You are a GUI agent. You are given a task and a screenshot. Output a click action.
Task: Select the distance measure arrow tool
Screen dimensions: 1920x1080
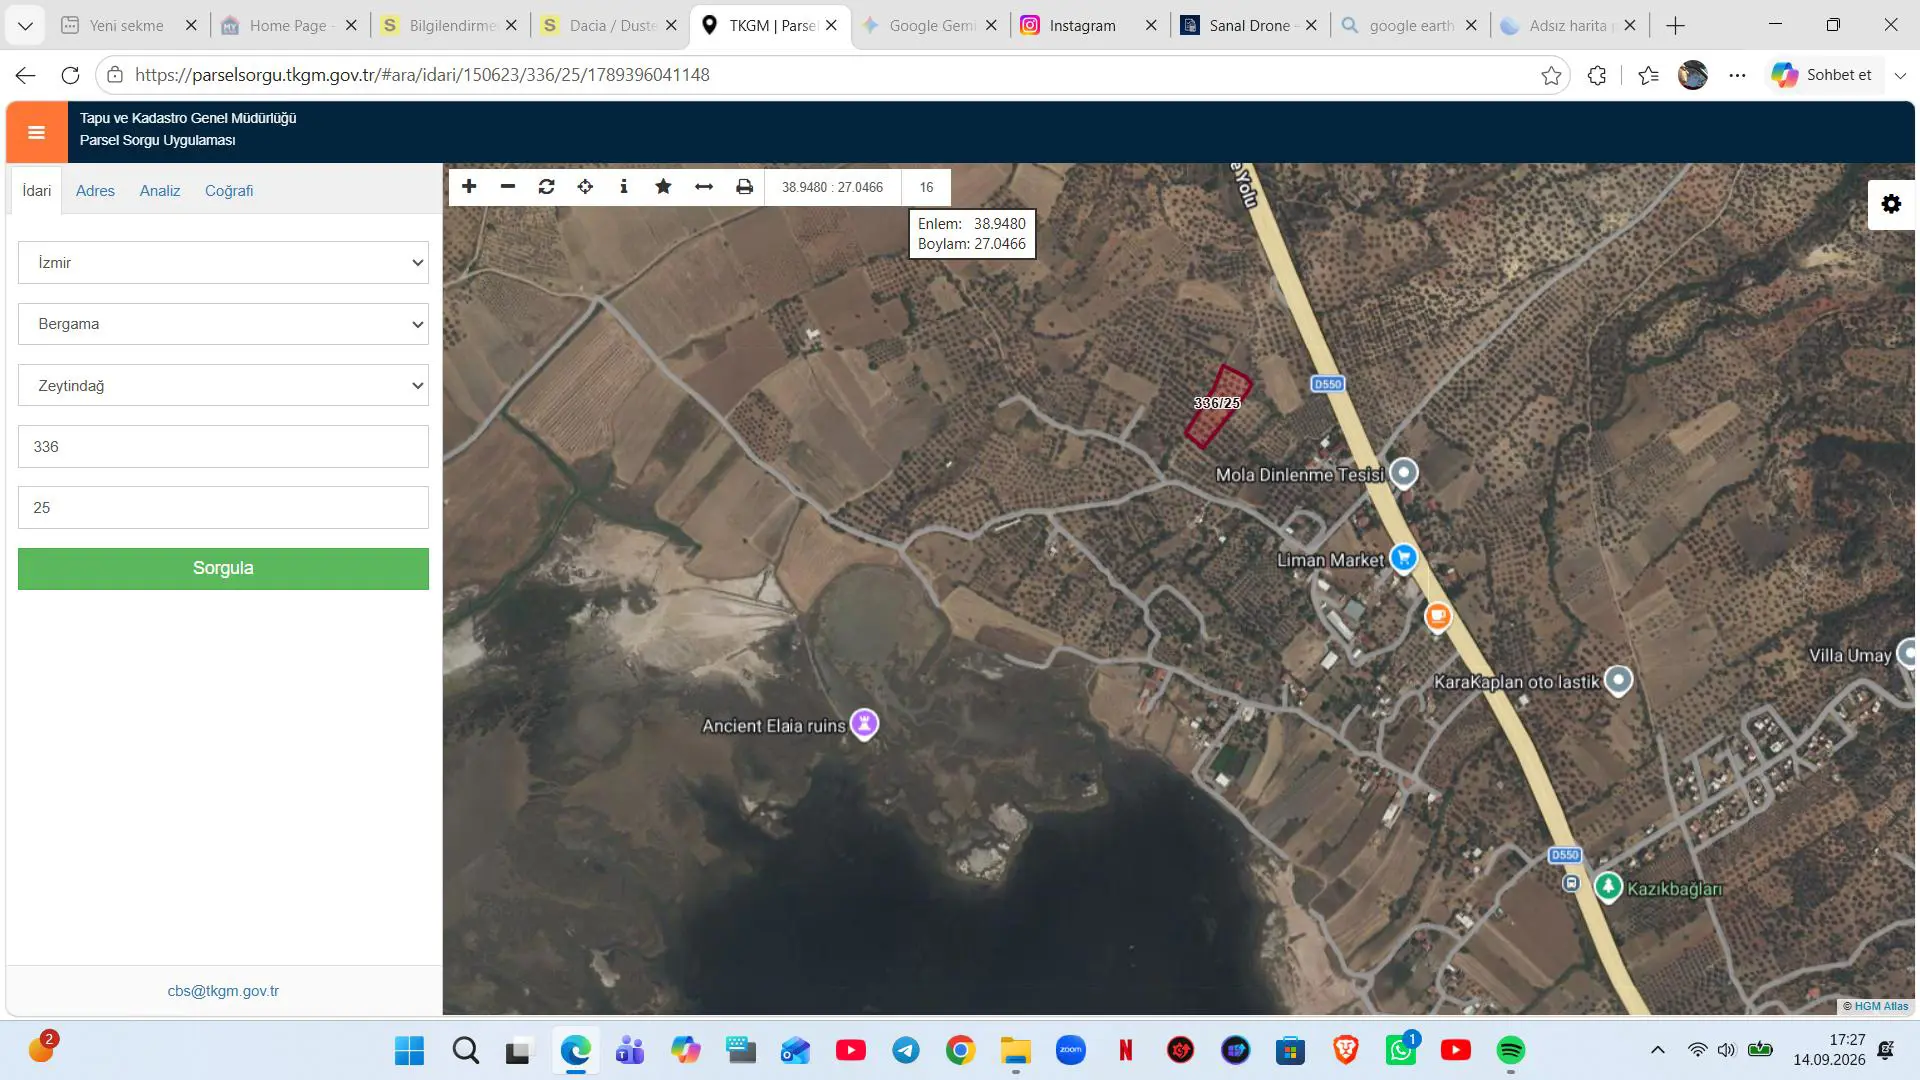[704, 187]
